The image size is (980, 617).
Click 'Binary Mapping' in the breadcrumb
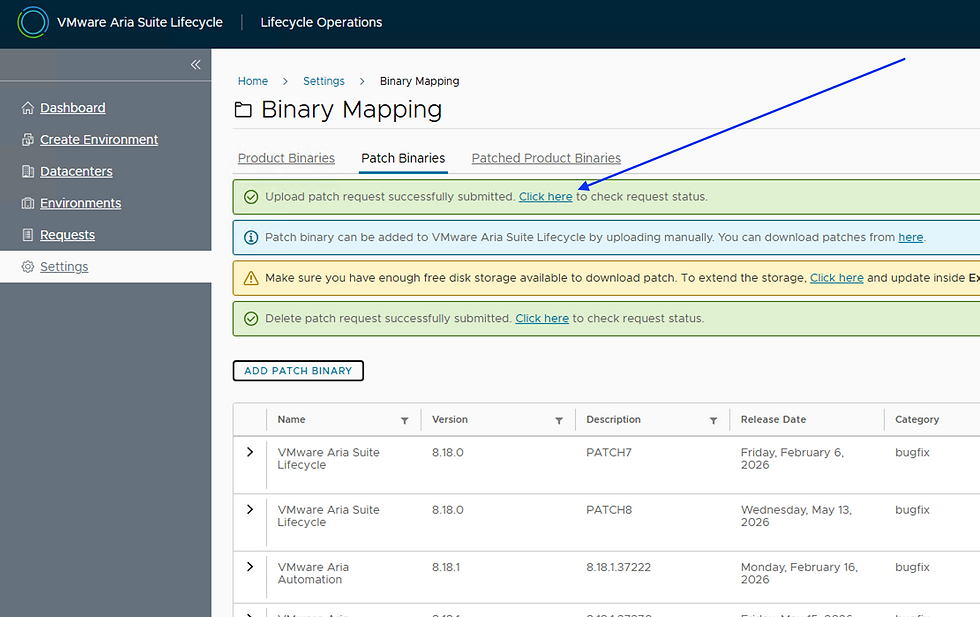(419, 81)
